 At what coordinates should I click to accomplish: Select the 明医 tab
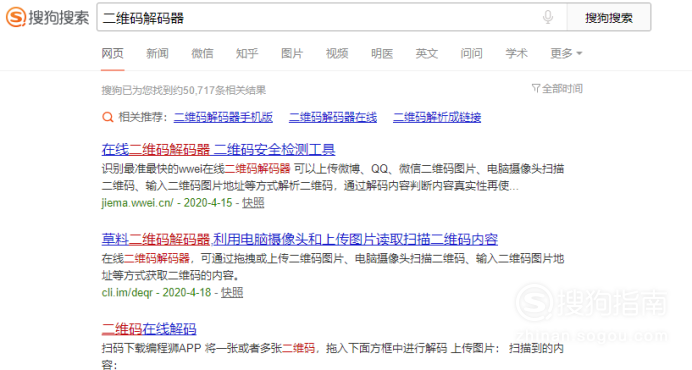[x=382, y=53]
